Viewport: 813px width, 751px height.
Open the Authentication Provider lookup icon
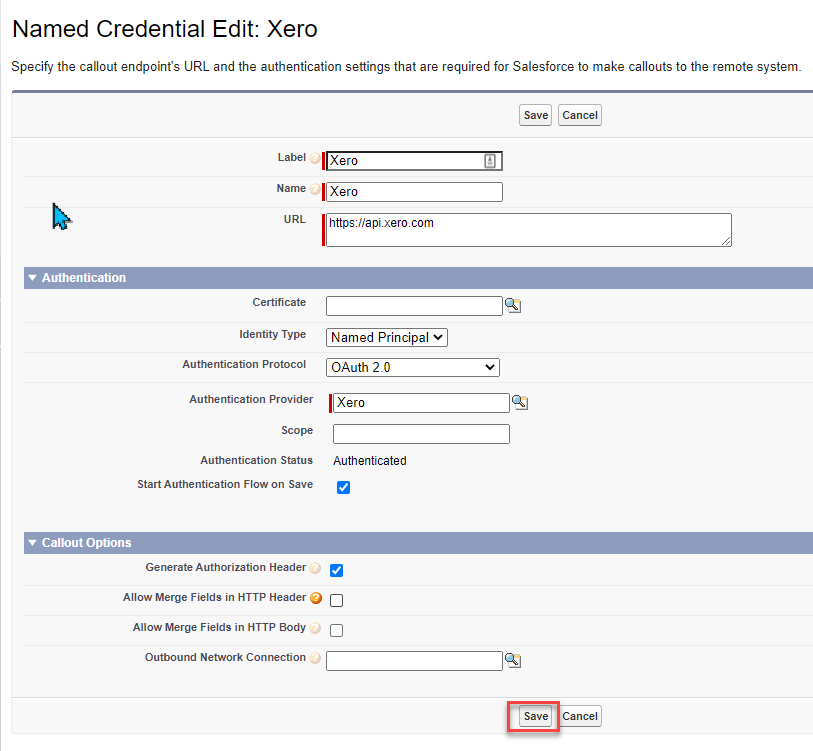520,402
